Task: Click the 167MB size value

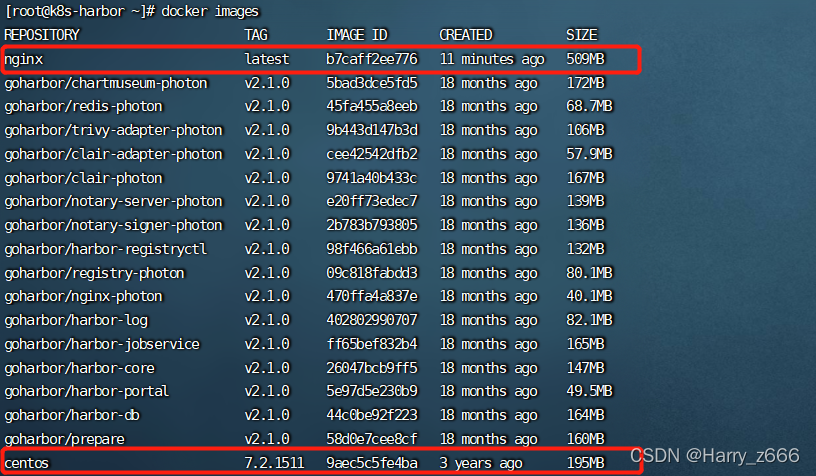Action: (585, 178)
